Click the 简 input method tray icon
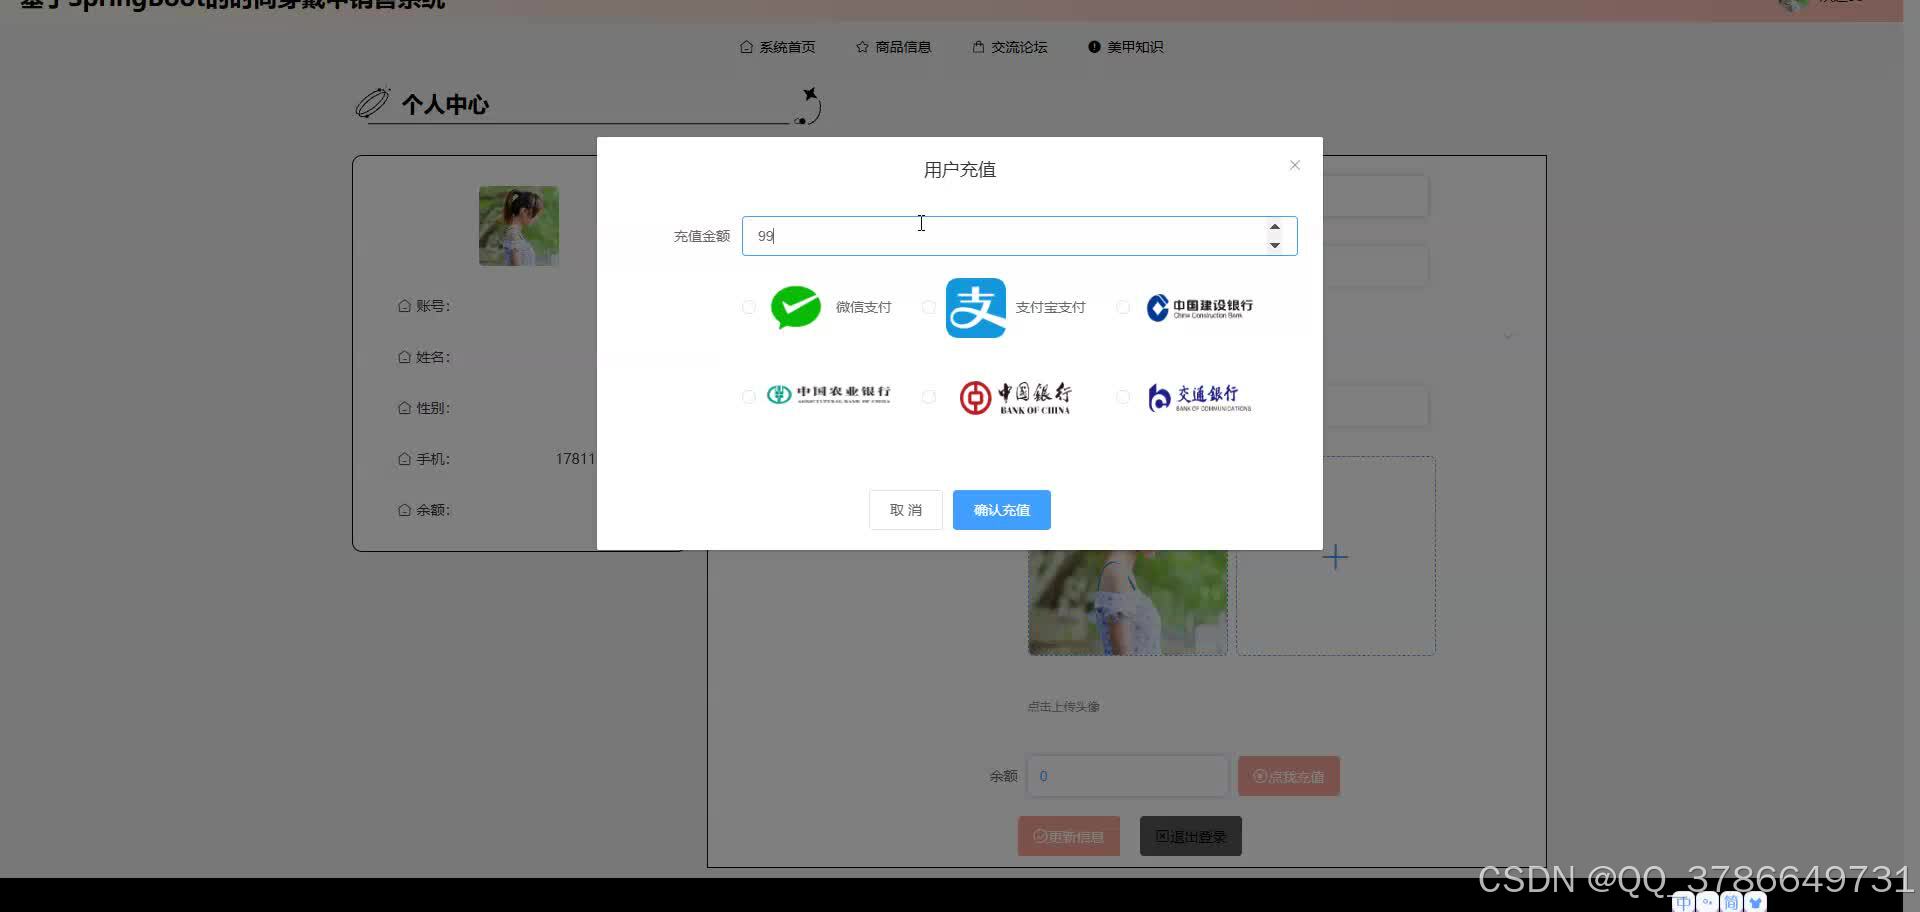1920x912 pixels. [1731, 902]
